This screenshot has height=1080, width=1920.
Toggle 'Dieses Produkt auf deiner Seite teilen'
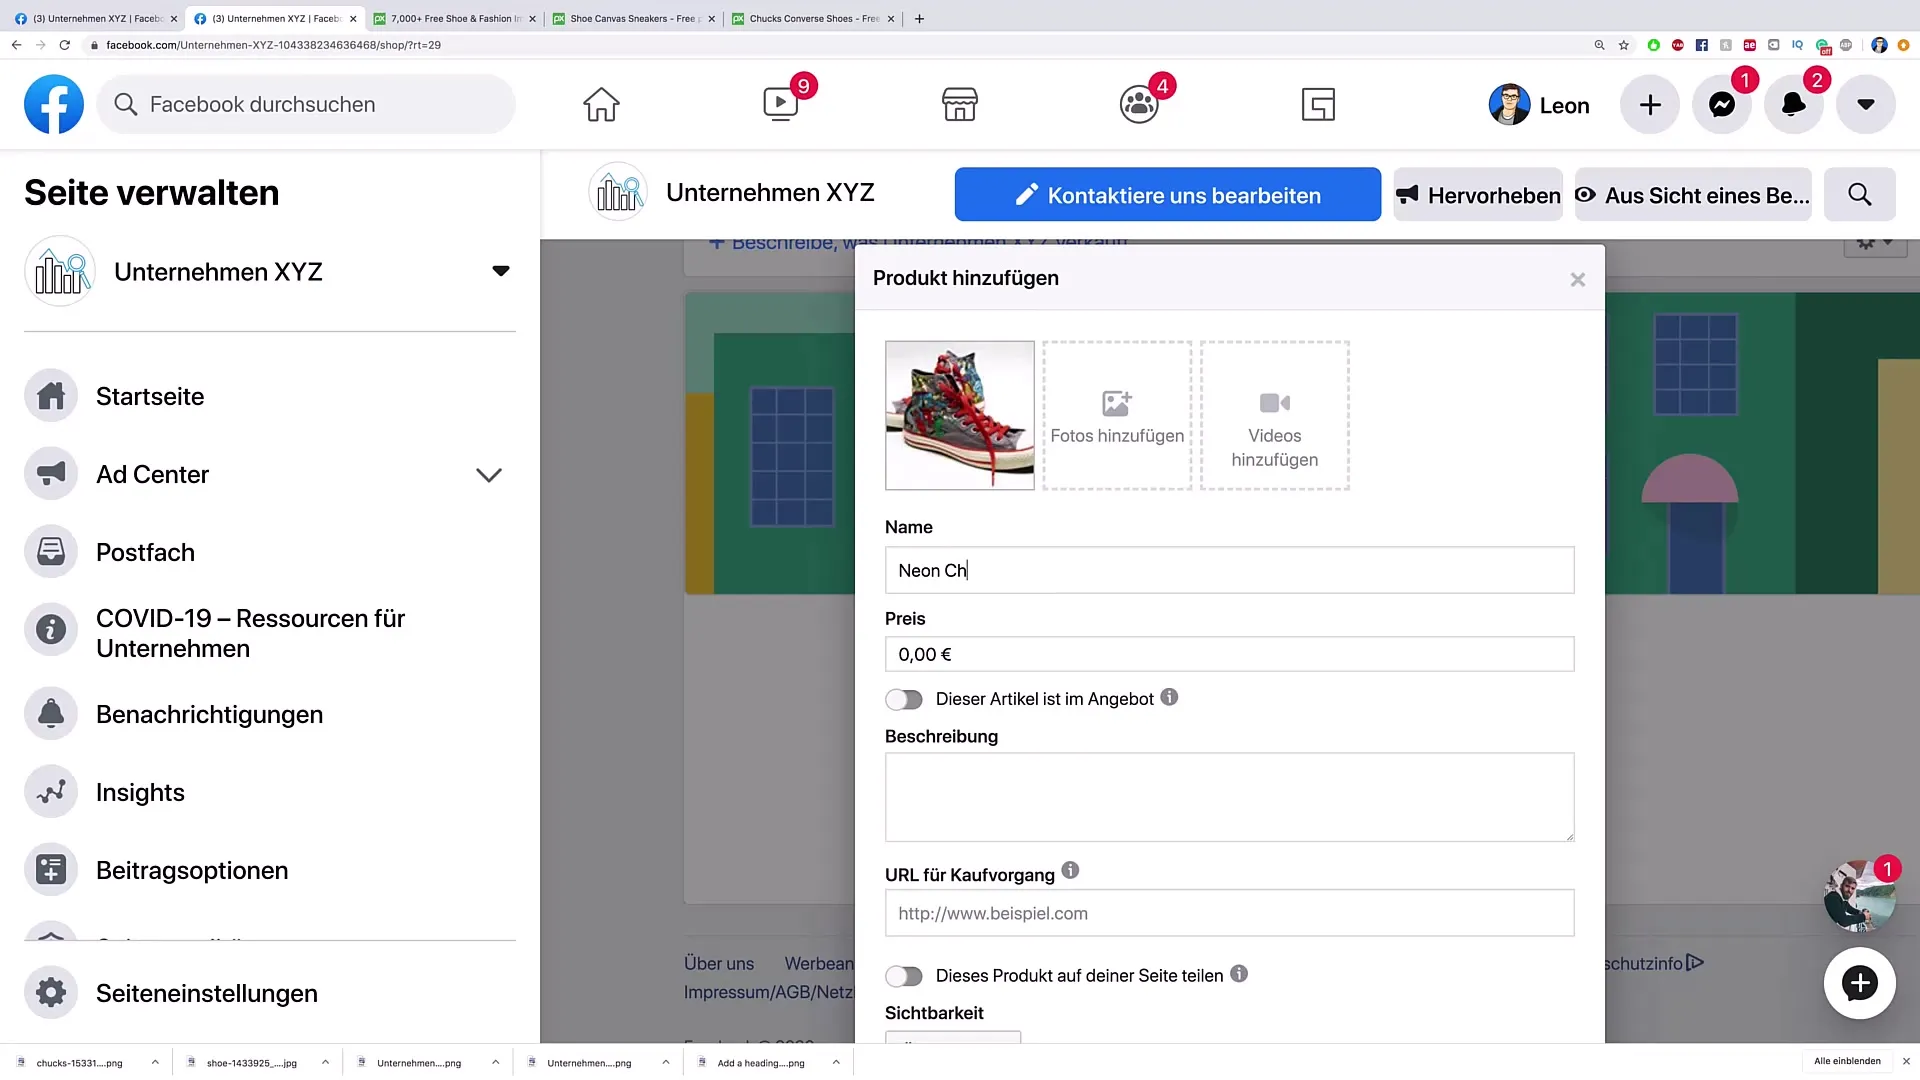pyautogui.click(x=905, y=976)
